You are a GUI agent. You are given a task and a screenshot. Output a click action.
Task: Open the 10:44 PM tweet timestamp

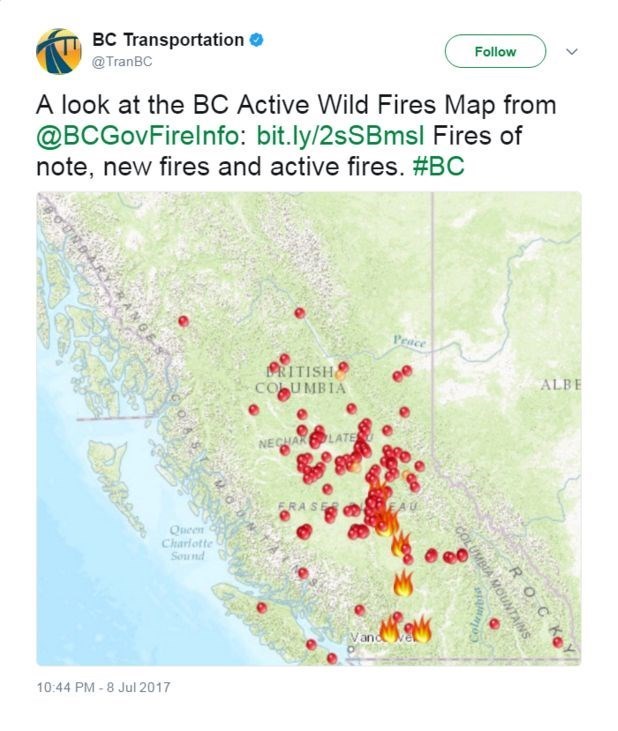[104, 688]
